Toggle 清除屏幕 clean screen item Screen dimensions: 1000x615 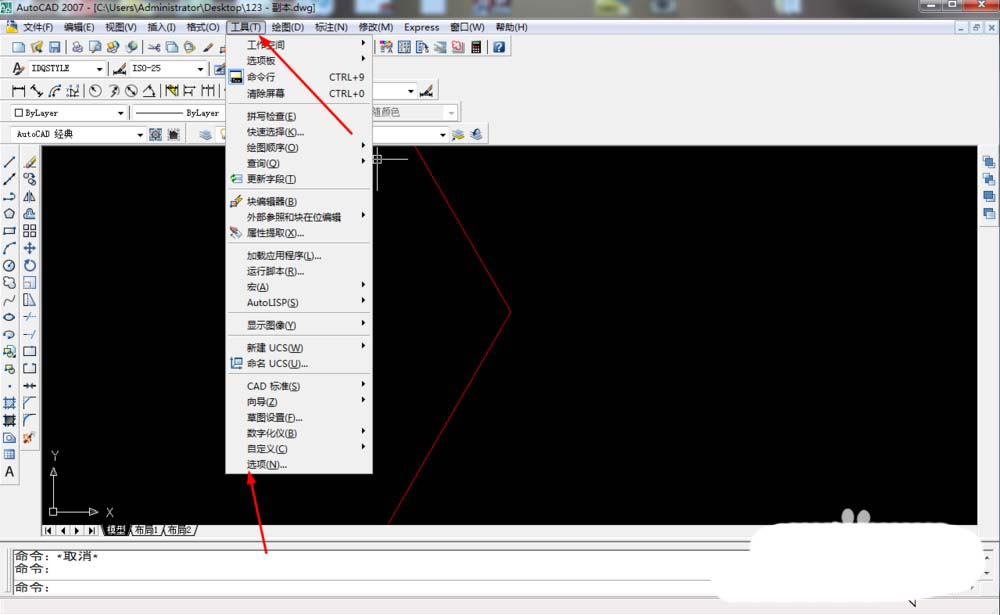[299, 94]
